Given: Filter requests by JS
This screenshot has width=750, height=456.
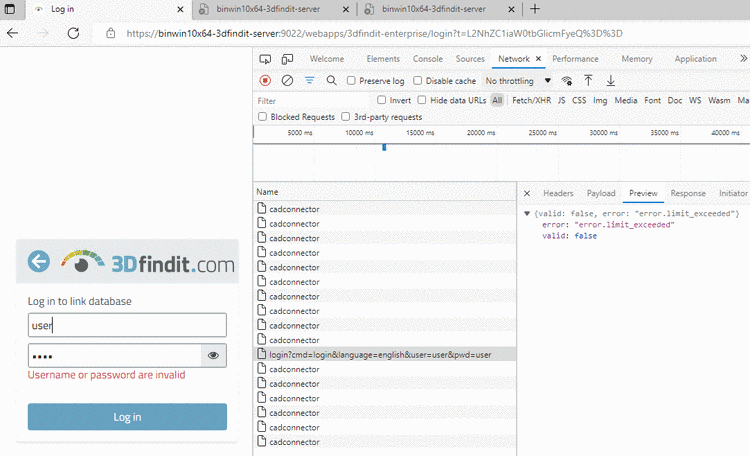Looking at the screenshot, I should (x=562, y=100).
